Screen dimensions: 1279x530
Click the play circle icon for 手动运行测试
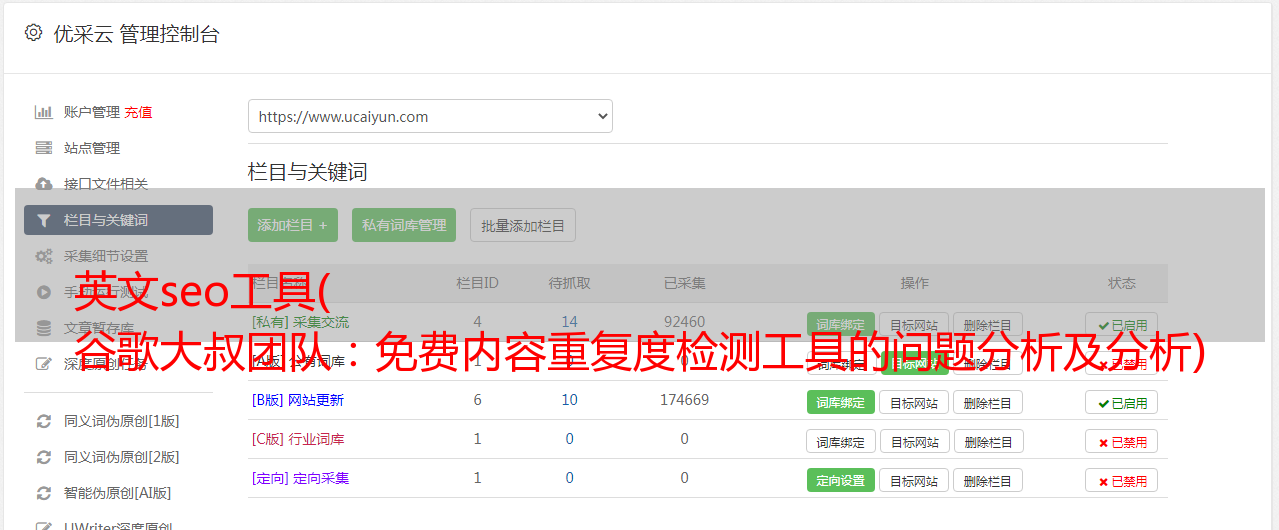[x=44, y=292]
